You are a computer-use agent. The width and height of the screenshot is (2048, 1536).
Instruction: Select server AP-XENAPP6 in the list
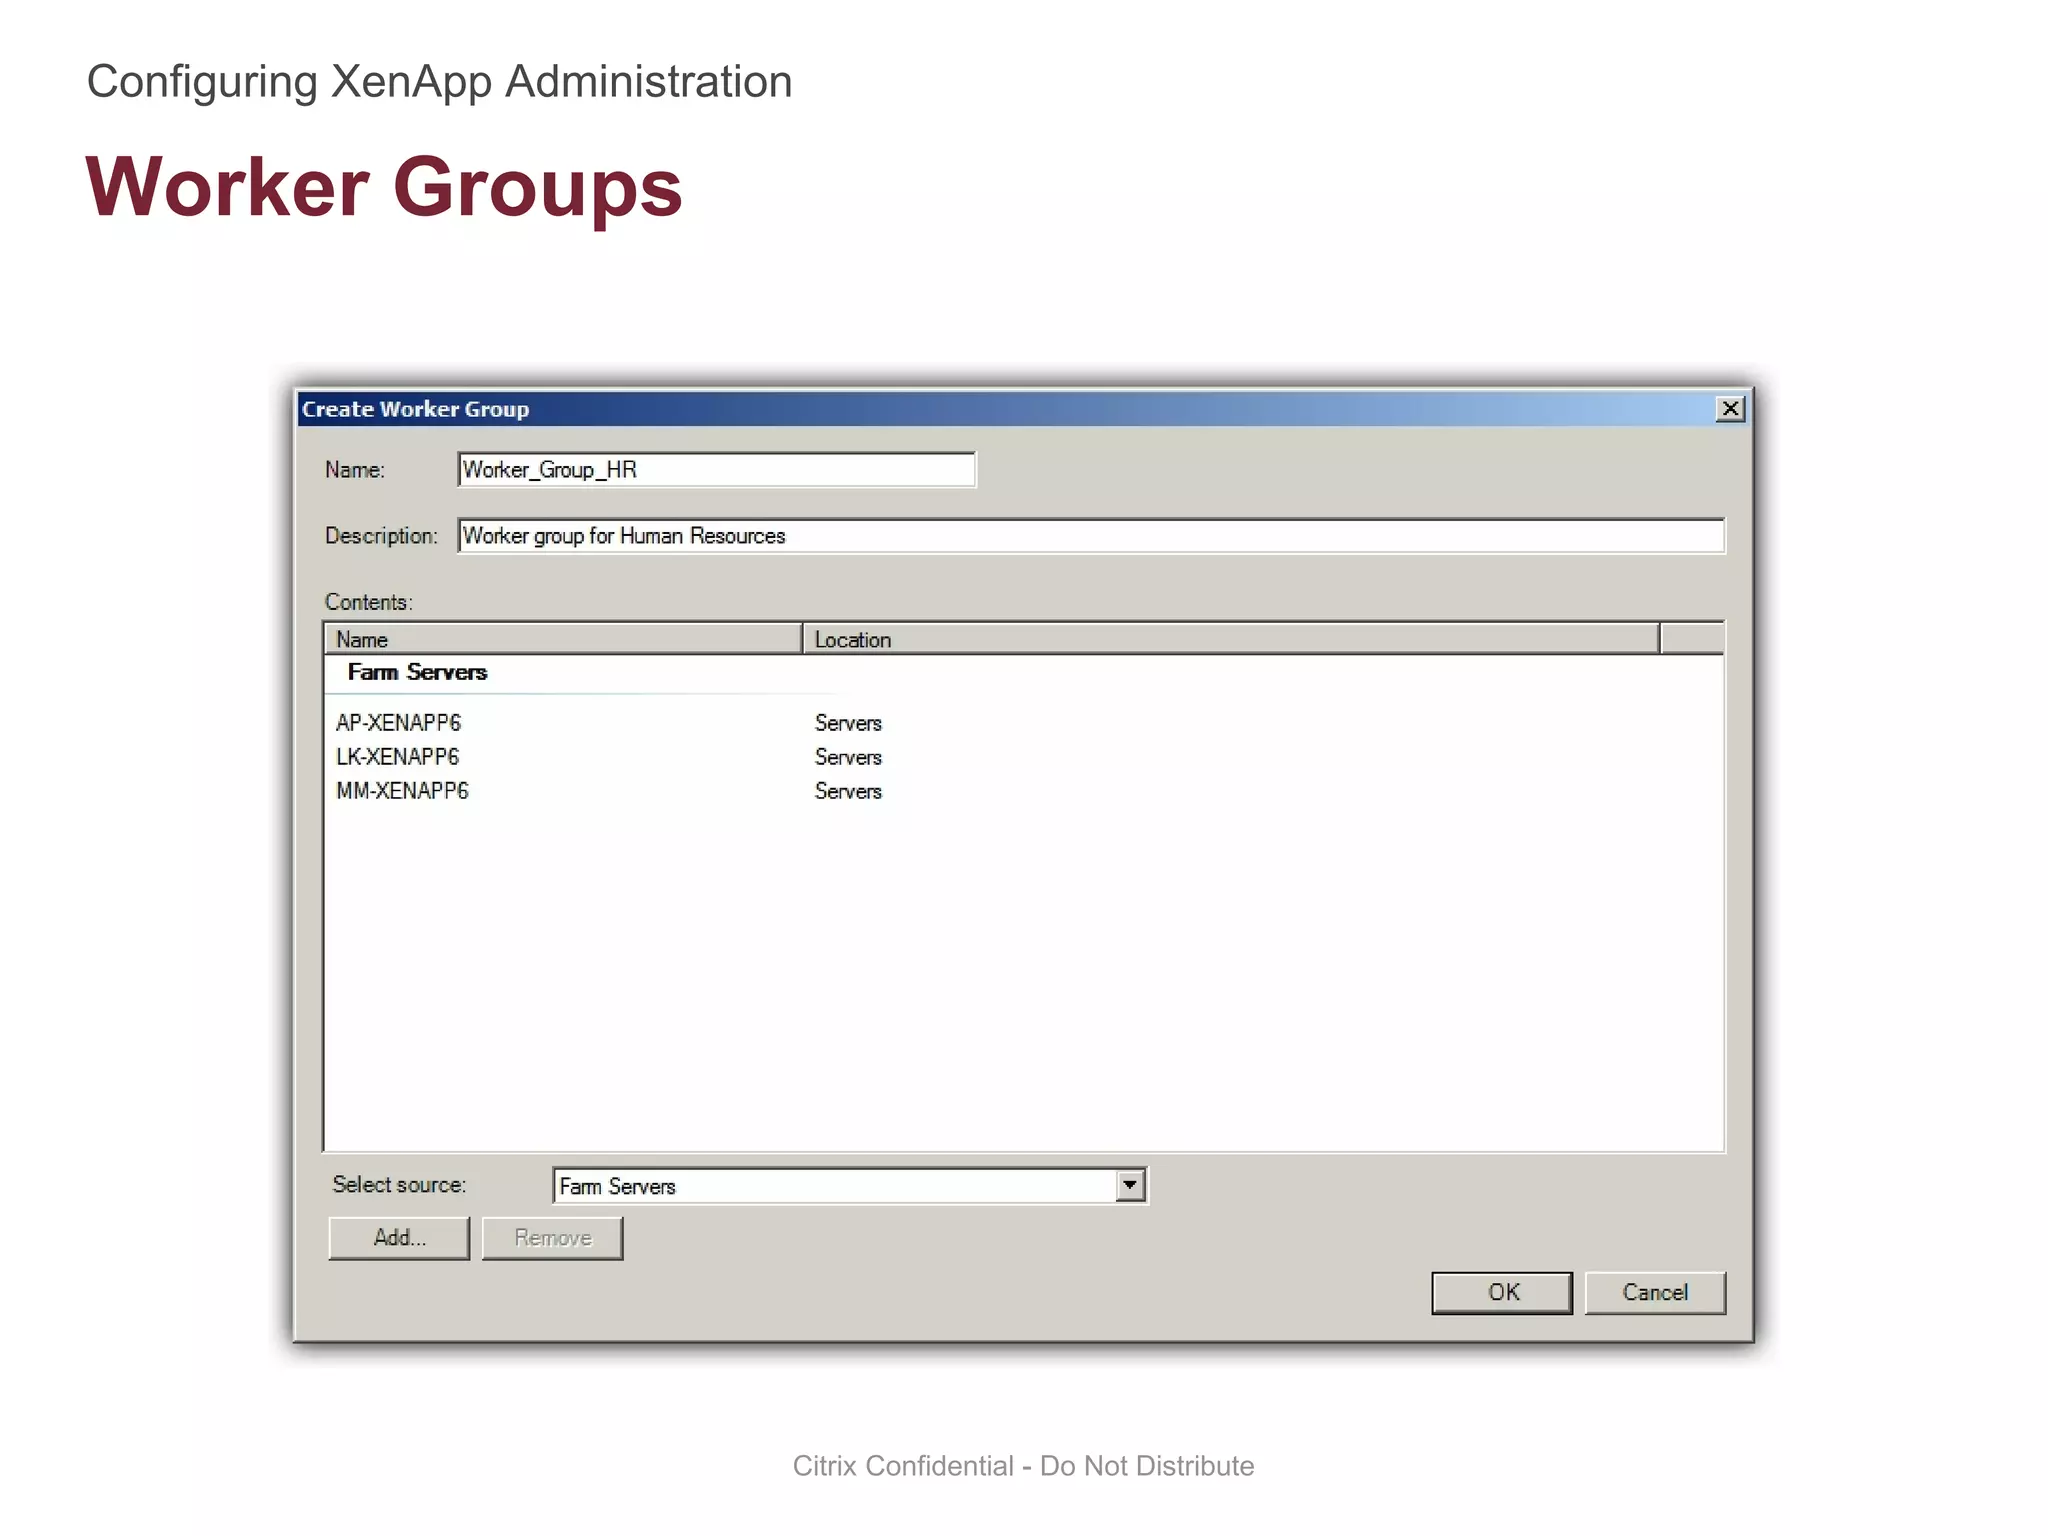[x=399, y=723]
